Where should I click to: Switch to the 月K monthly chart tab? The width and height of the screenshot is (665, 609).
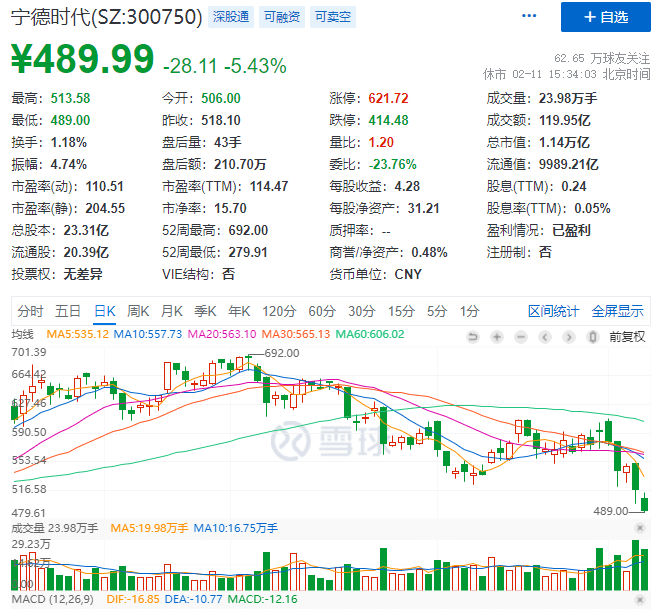172,311
